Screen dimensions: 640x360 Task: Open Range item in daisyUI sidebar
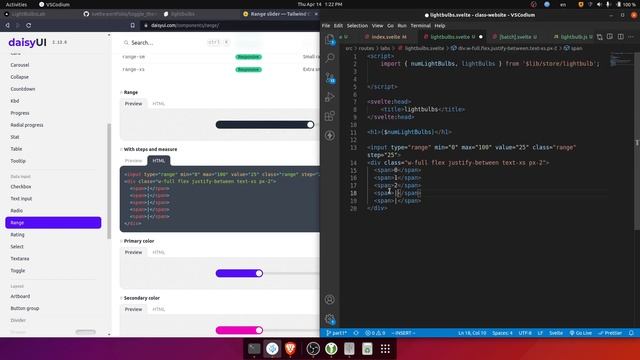(53, 222)
